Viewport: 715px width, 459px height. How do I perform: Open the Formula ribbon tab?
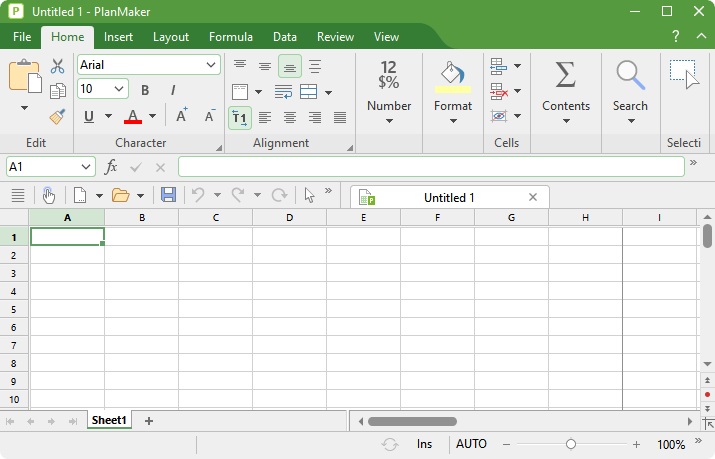pyautogui.click(x=230, y=37)
